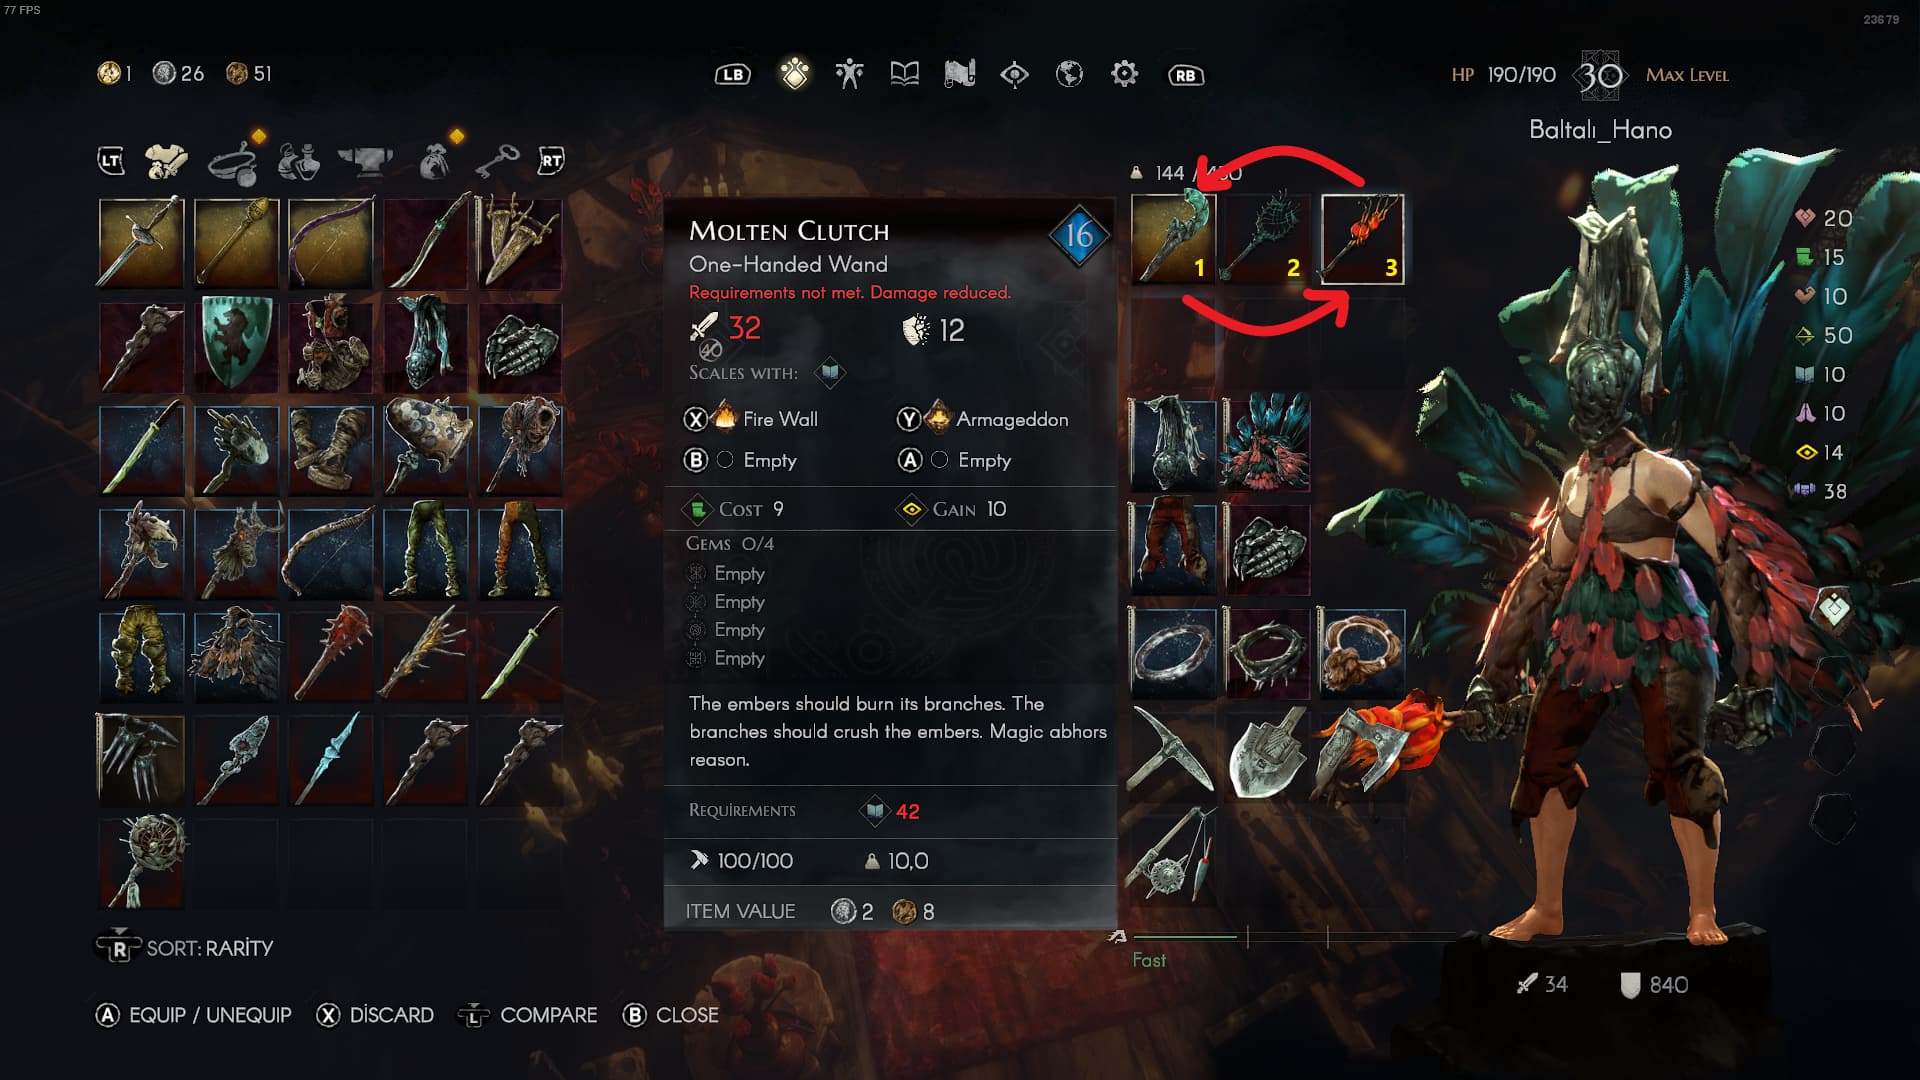Cycle to next inventory category with RT

pos(551,160)
